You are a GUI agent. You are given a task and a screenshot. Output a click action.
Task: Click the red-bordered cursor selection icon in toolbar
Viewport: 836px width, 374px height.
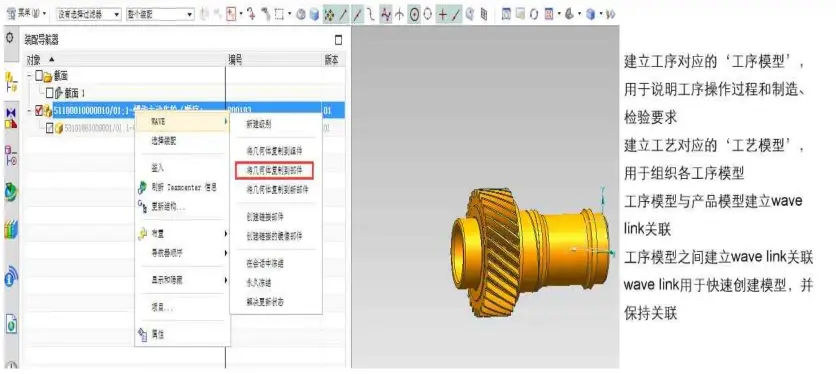[x=231, y=14]
